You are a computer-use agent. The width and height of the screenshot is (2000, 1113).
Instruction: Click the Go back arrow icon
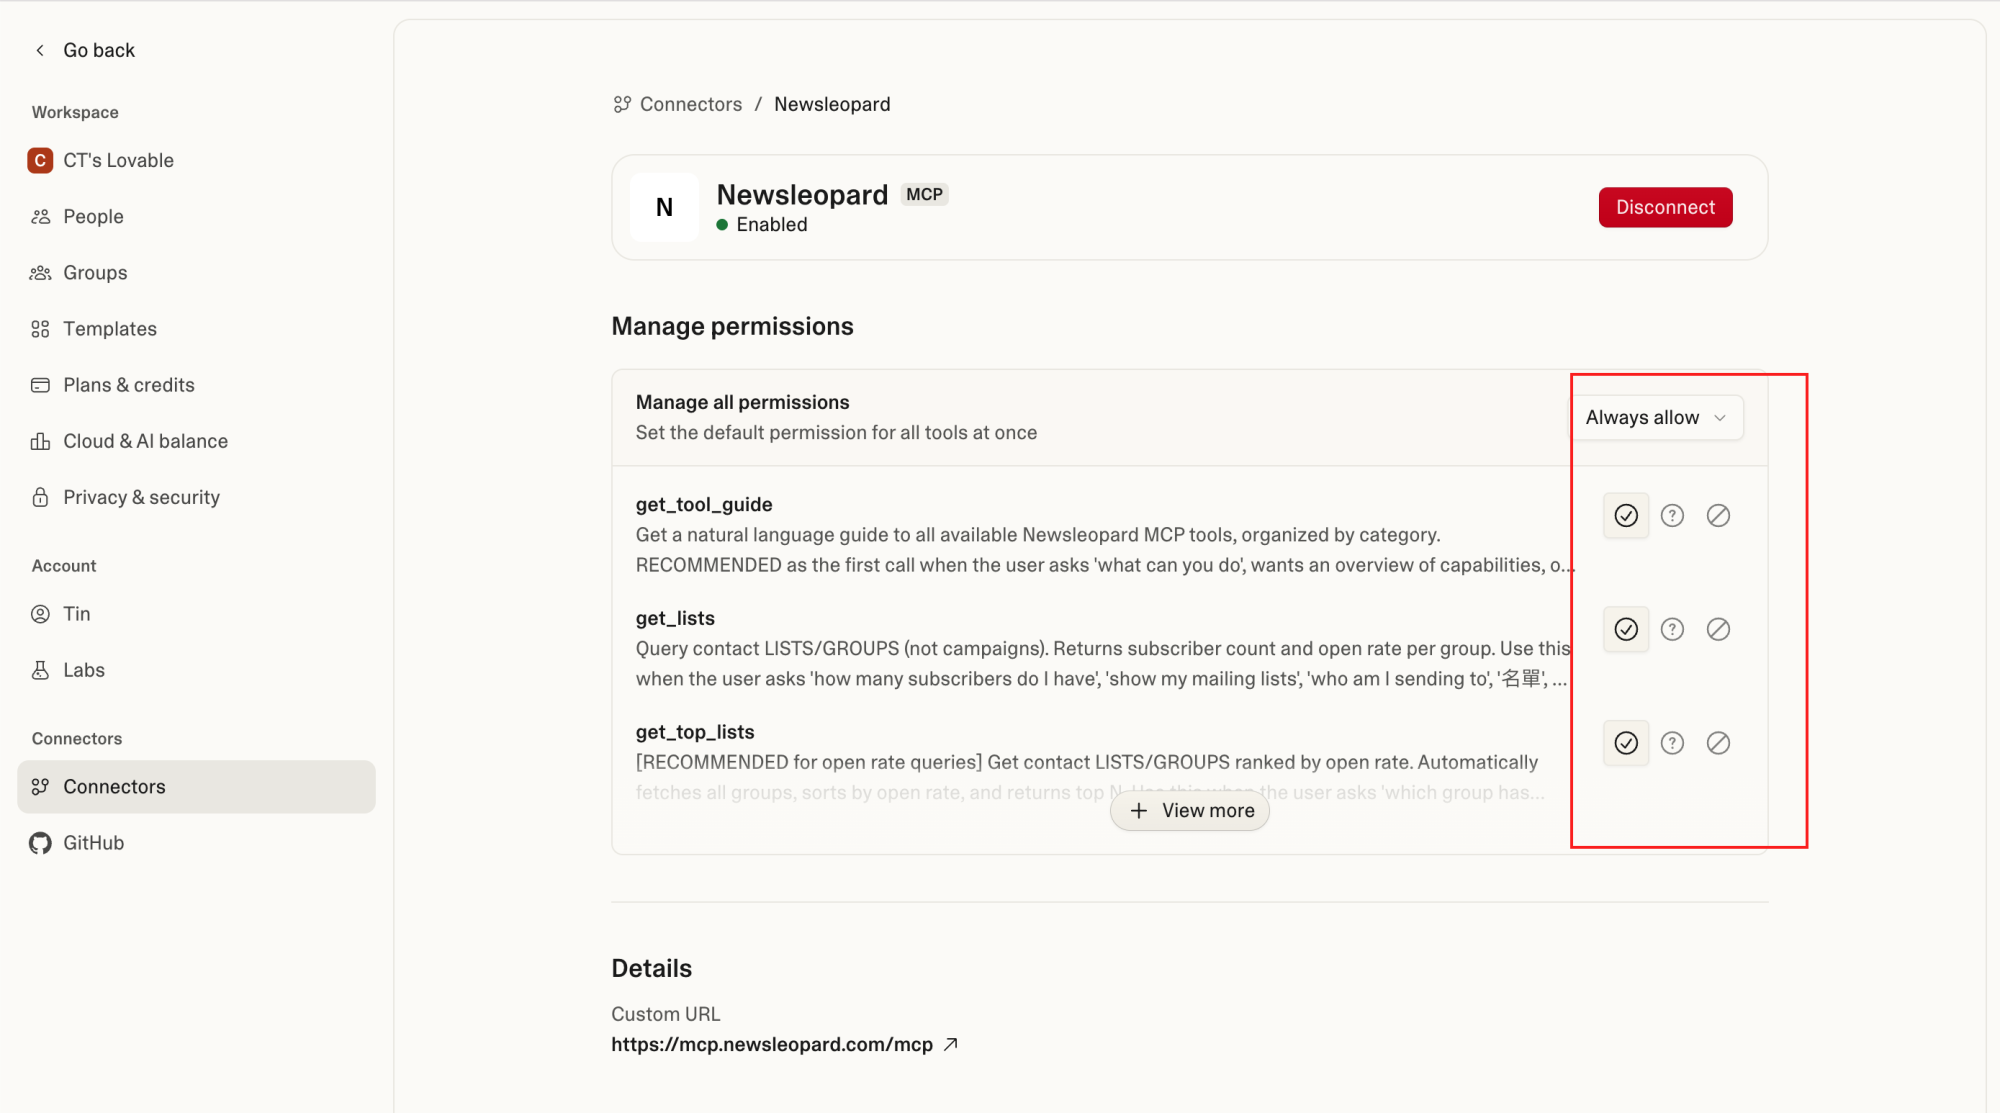pyautogui.click(x=40, y=50)
